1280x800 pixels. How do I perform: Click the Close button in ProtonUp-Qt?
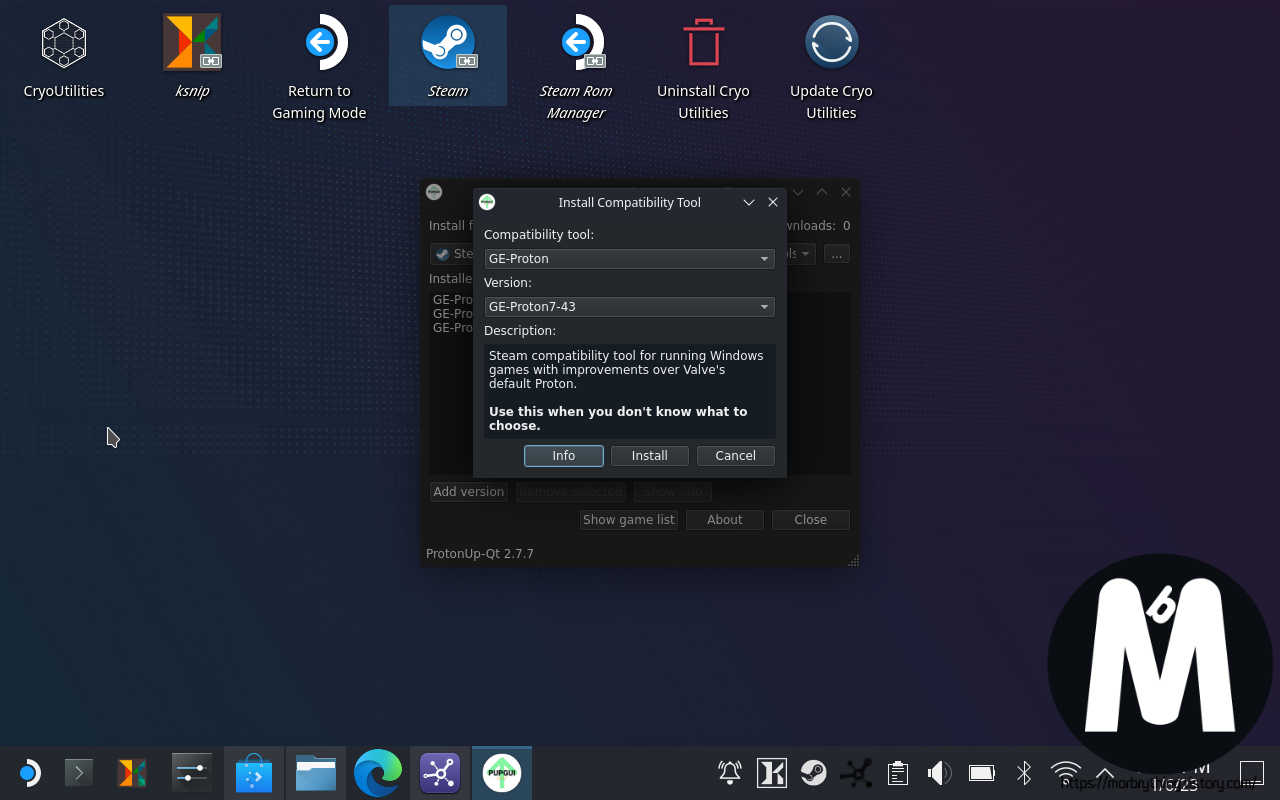(811, 520)
